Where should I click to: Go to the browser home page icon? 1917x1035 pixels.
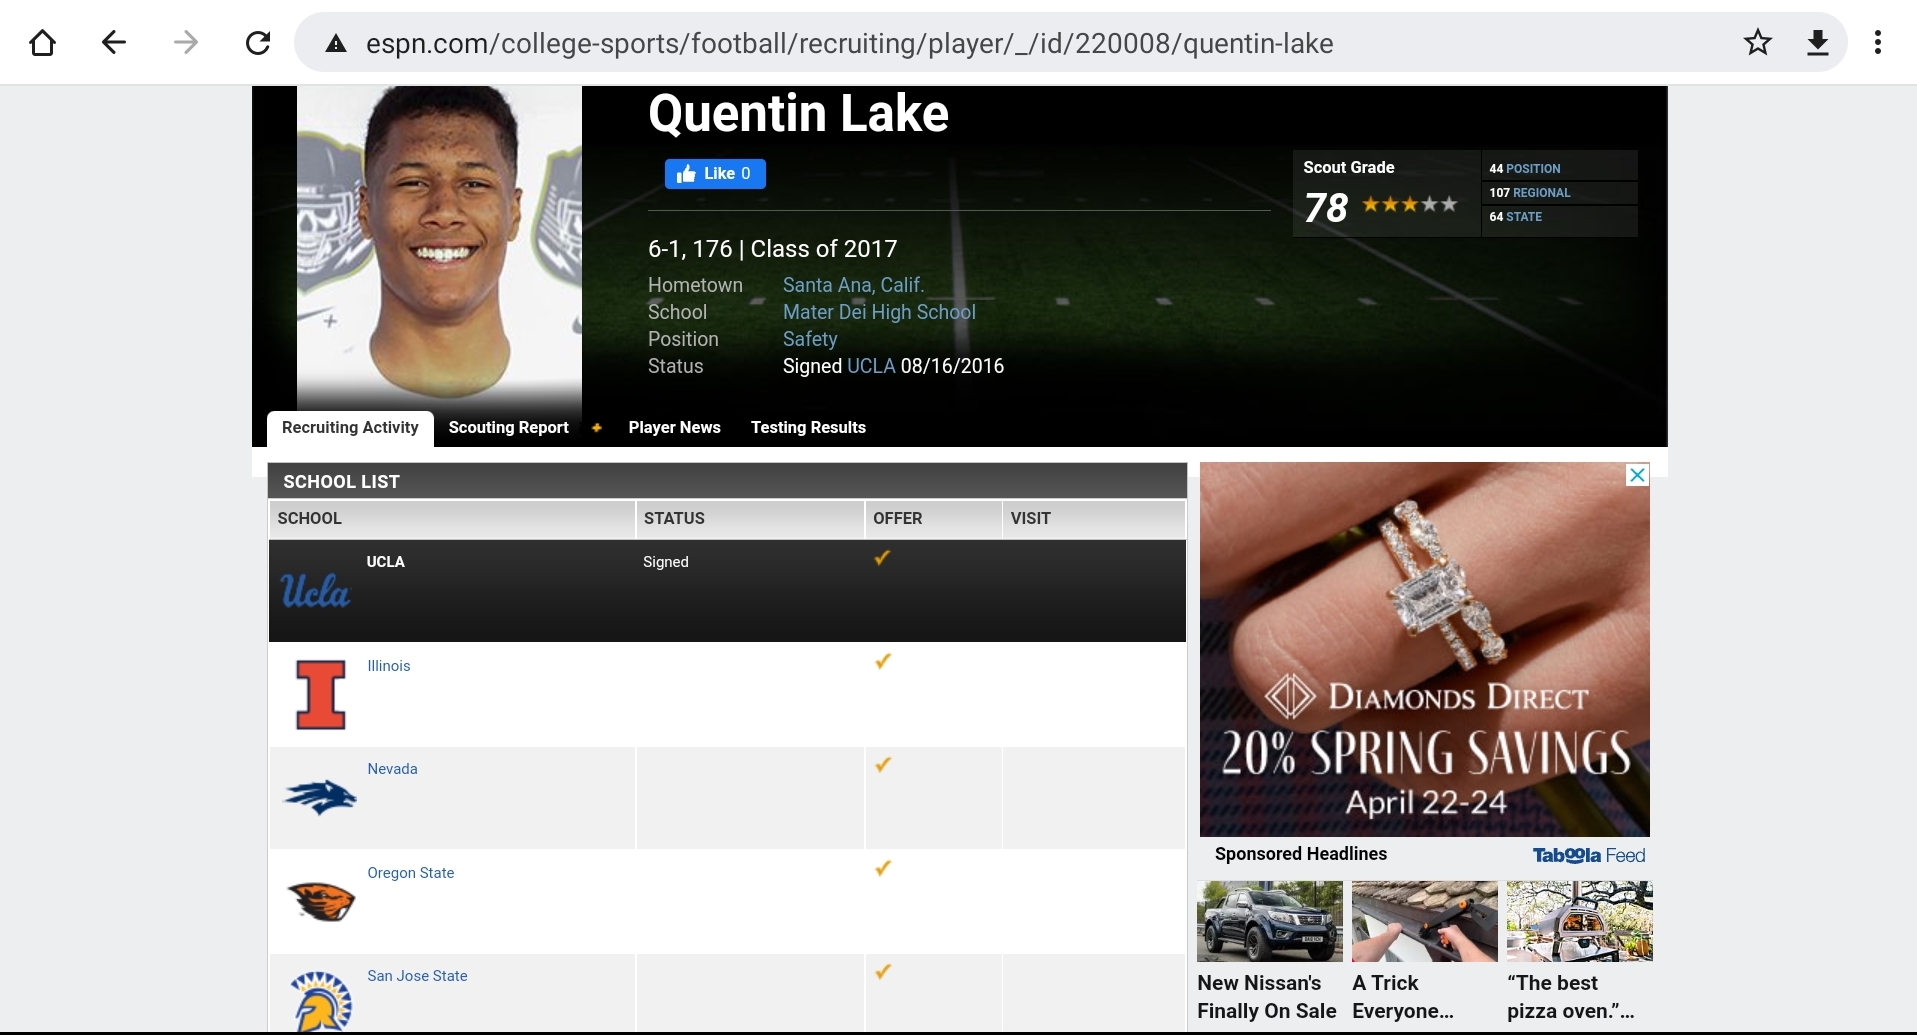click(x=42, y=43)
